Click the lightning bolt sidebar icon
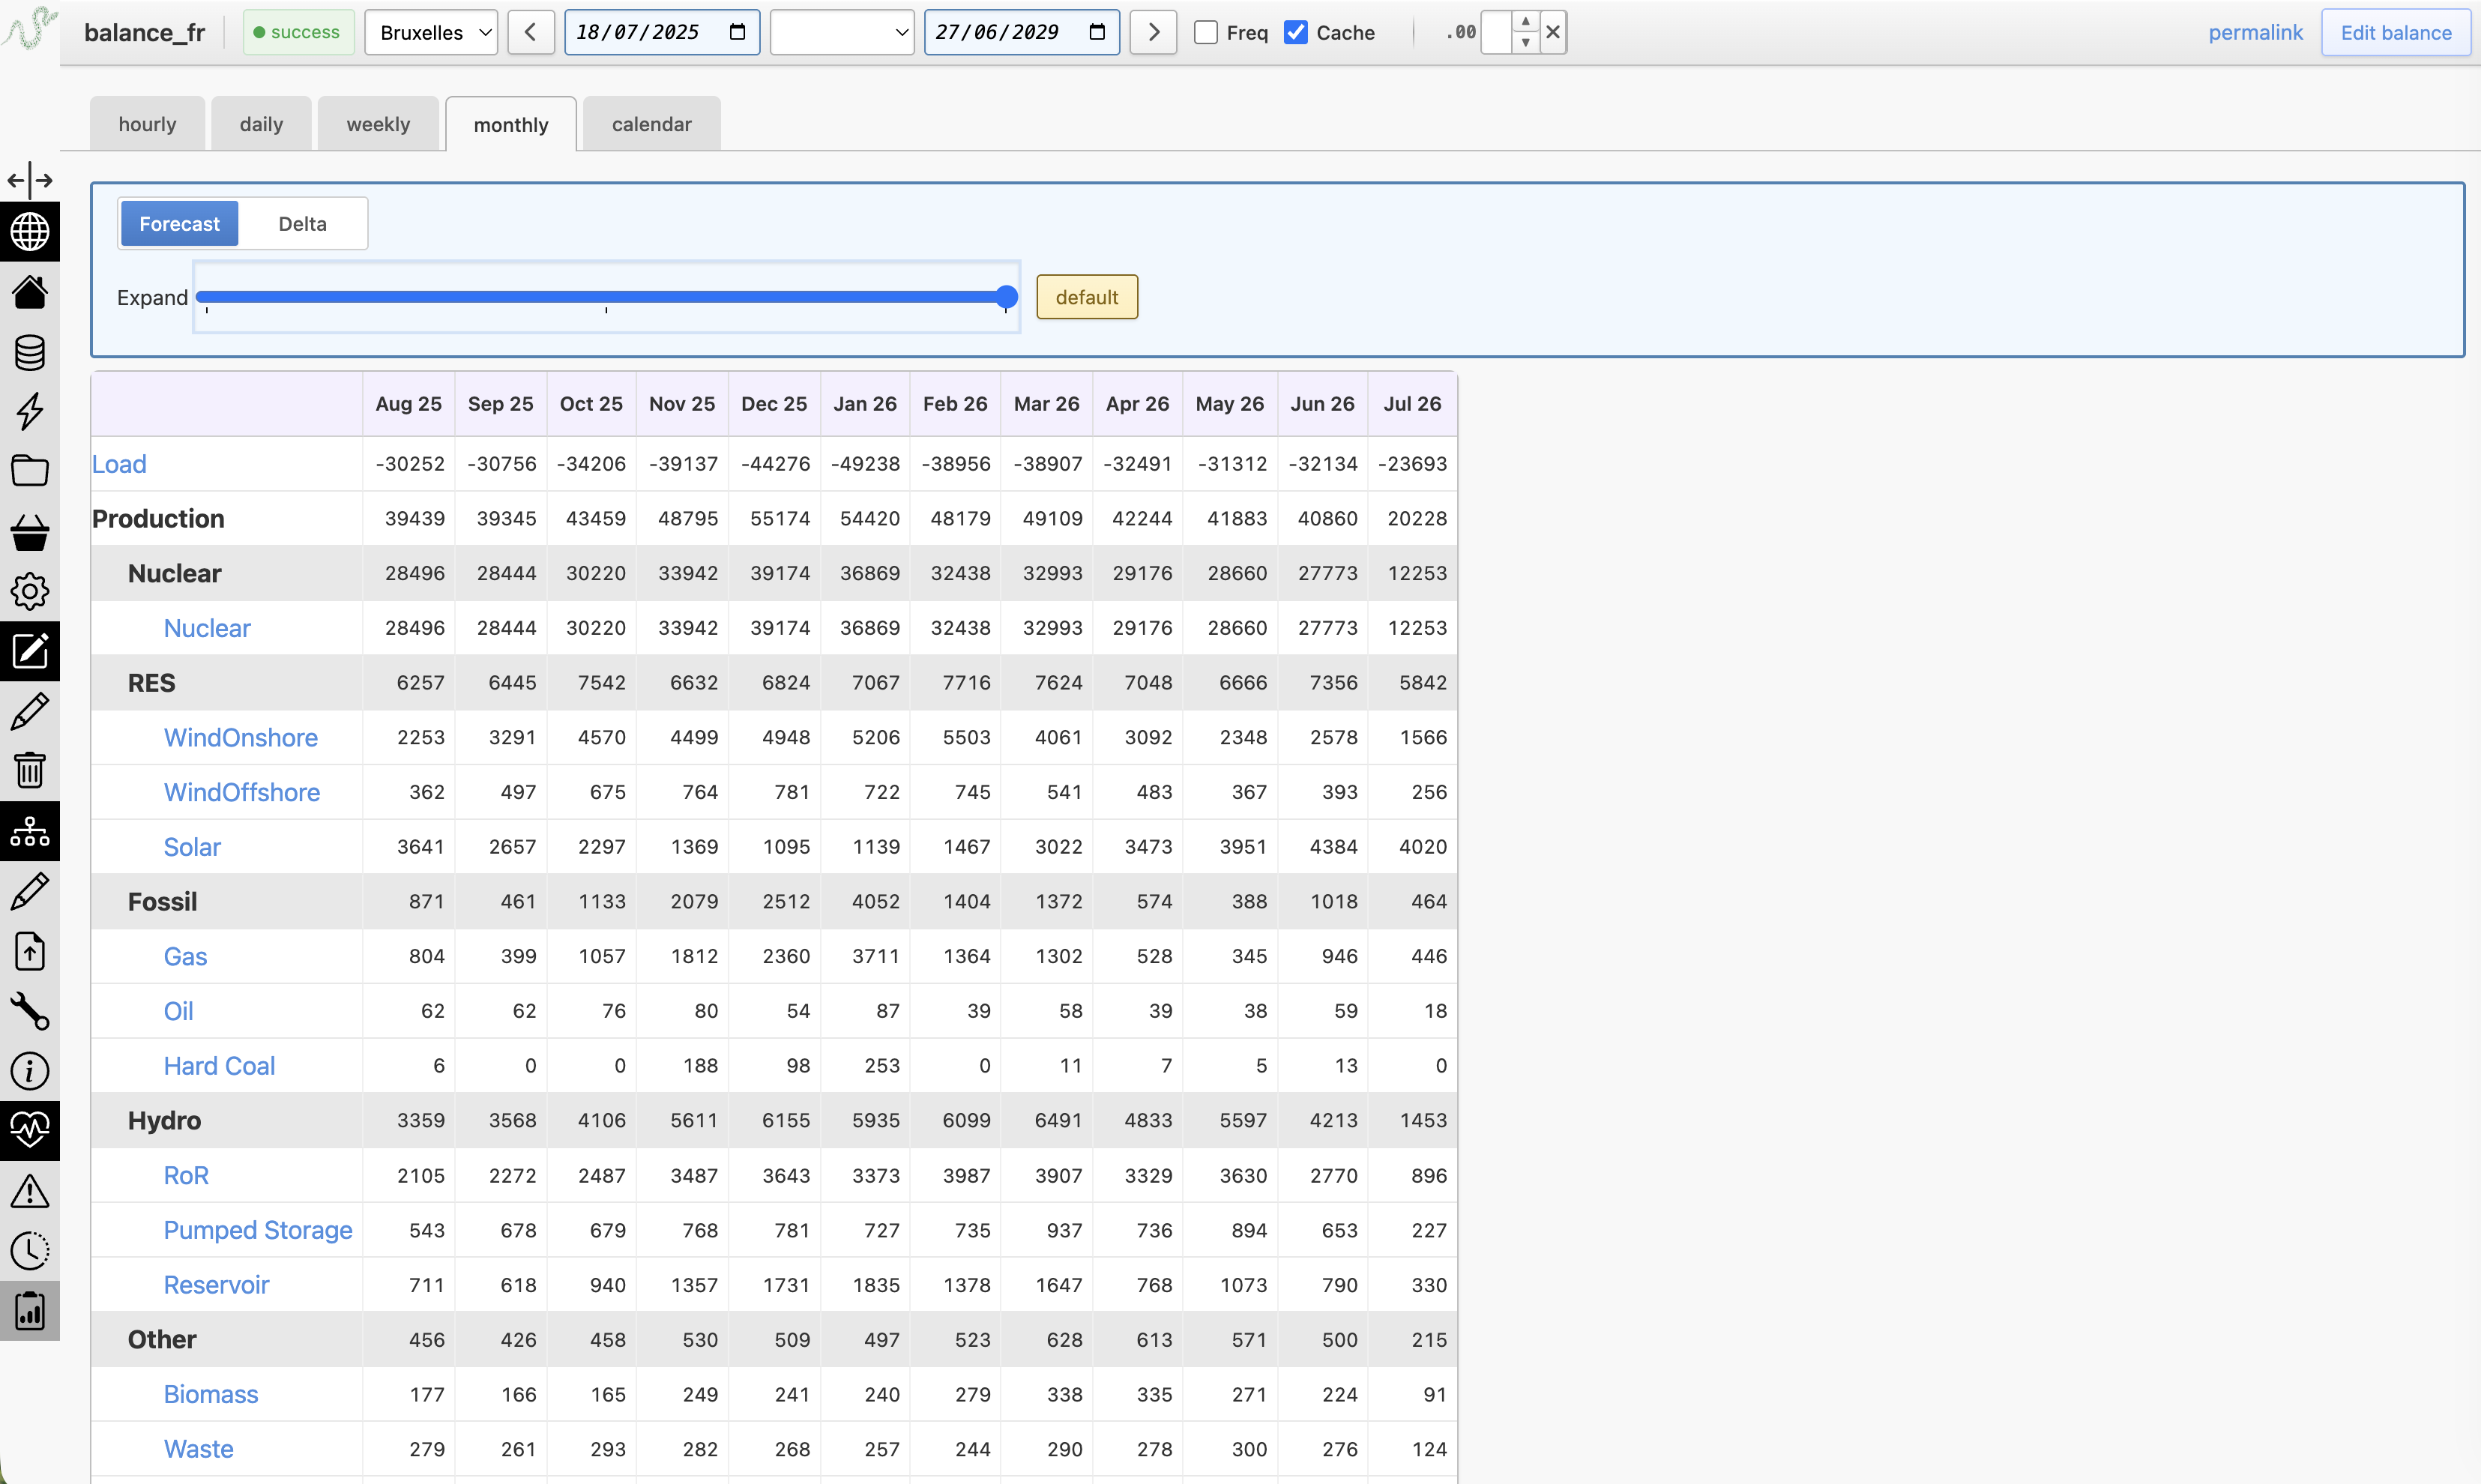The width and height of the screenshot is (2481, 1484). pyautogui.click(x=30, y=411)
